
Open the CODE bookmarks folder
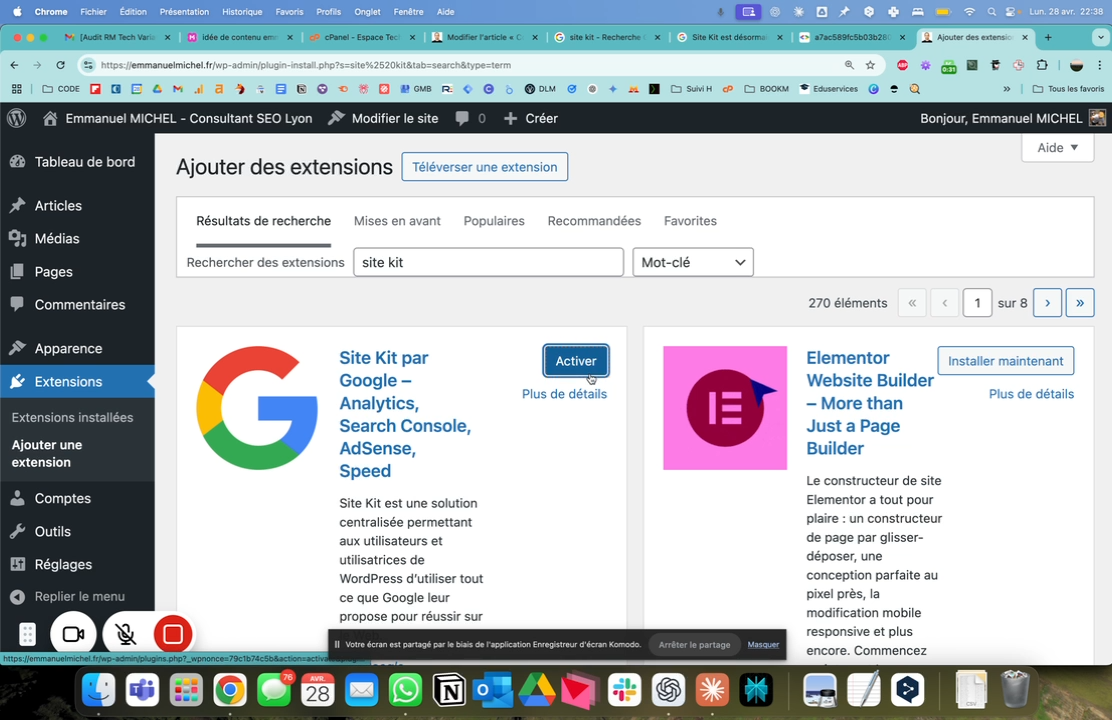coord(61,89)
